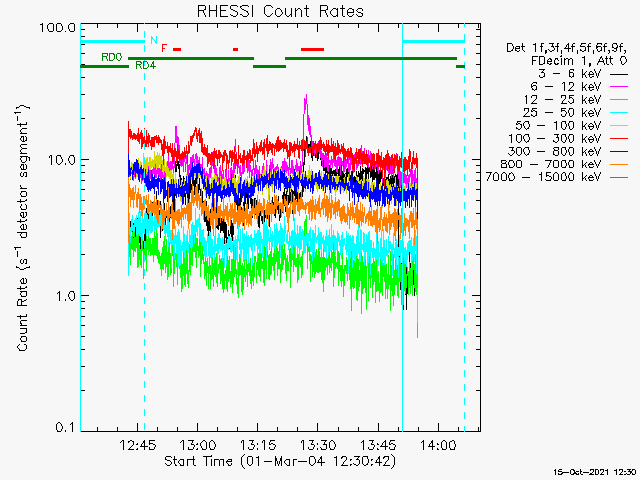Click the "1.0" y-axis label

[x=65, y=296]
